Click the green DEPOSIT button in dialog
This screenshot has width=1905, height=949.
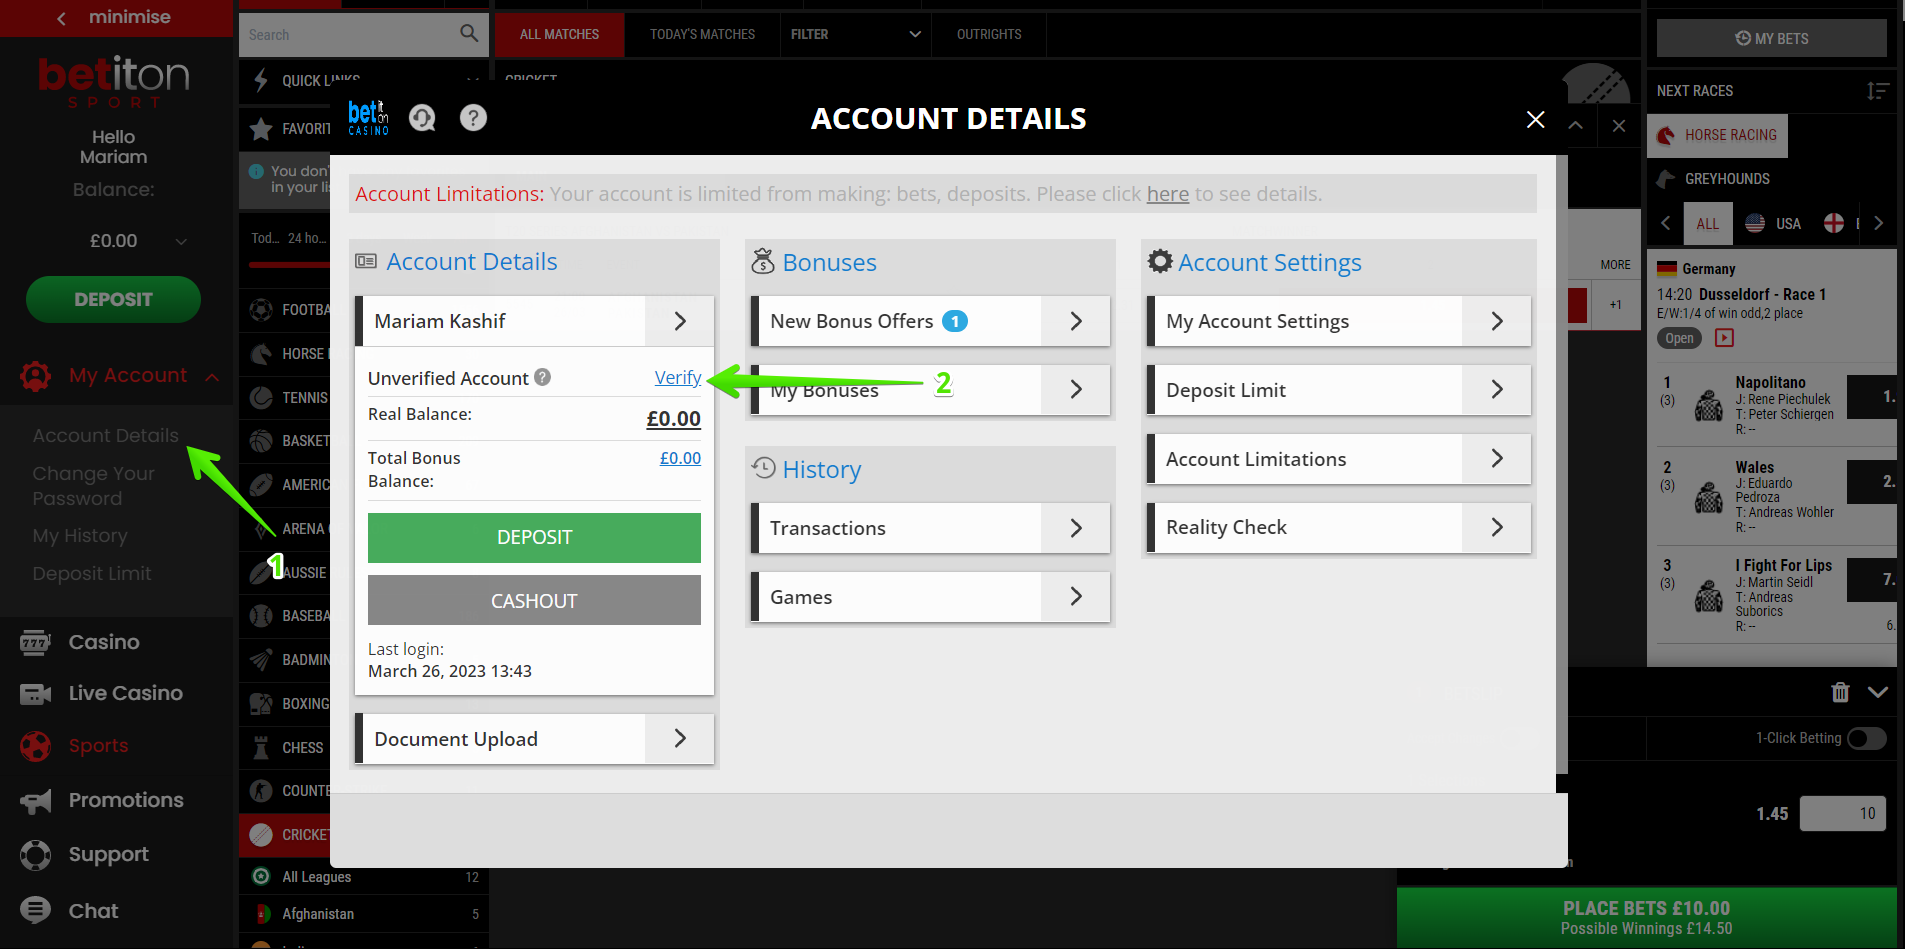534,537
